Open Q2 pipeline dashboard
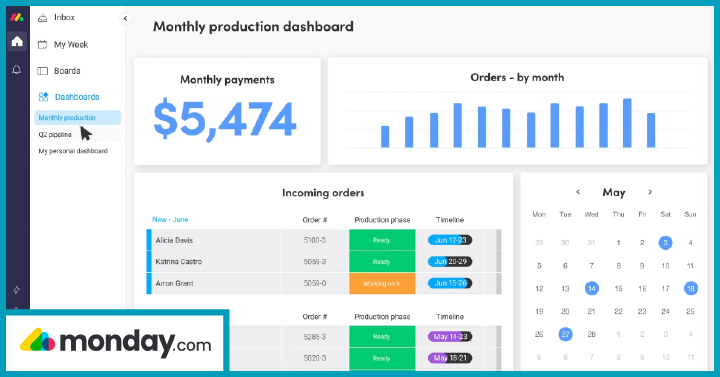Screen dimensions: 720x377 click(x=55, y=135)
